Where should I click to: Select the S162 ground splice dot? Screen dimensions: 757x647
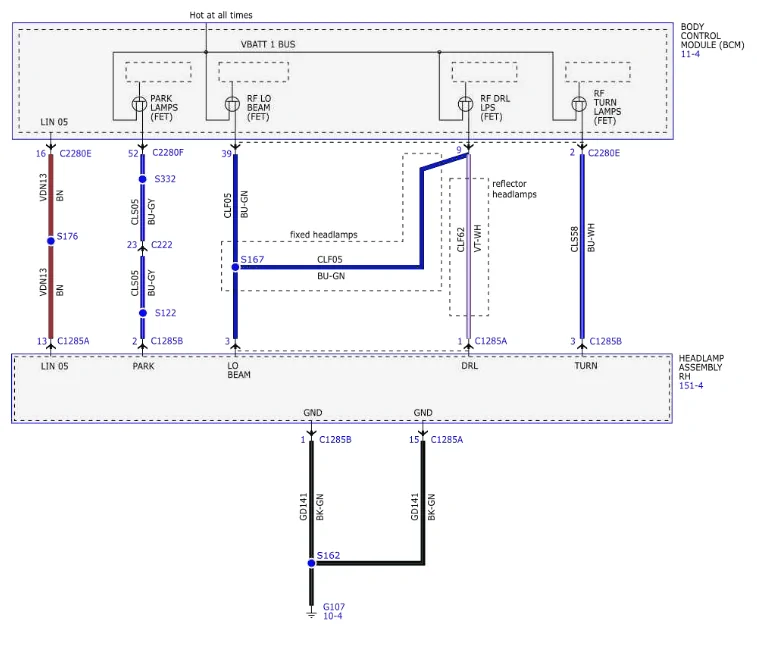click(x=311, y=563)
